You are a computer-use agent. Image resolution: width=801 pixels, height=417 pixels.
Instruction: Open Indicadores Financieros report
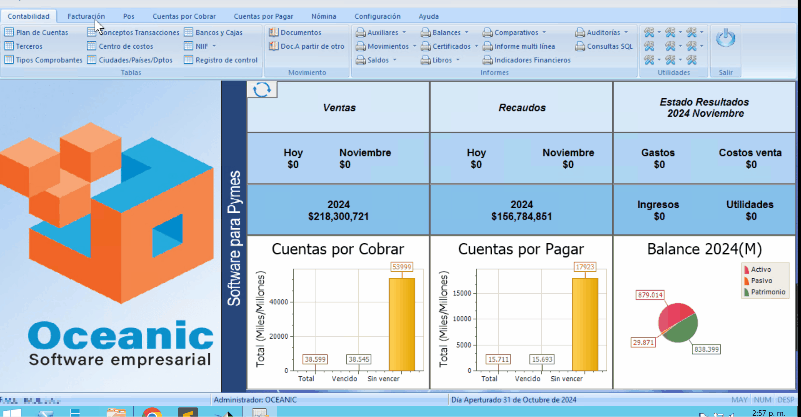coord(526,60)
